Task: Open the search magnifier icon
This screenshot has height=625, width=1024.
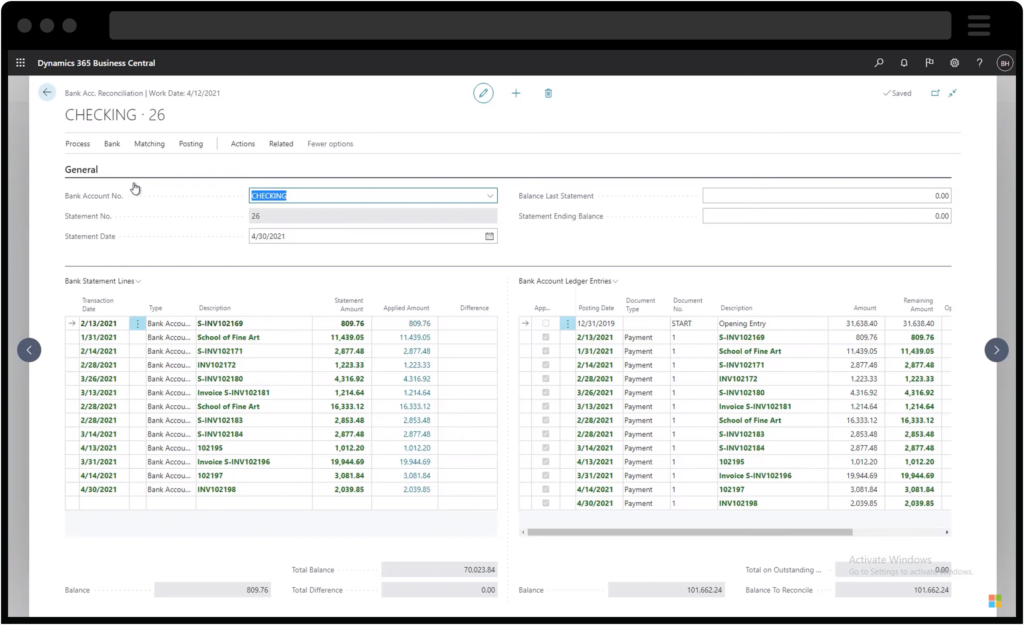Action: (x=879, y=63)
